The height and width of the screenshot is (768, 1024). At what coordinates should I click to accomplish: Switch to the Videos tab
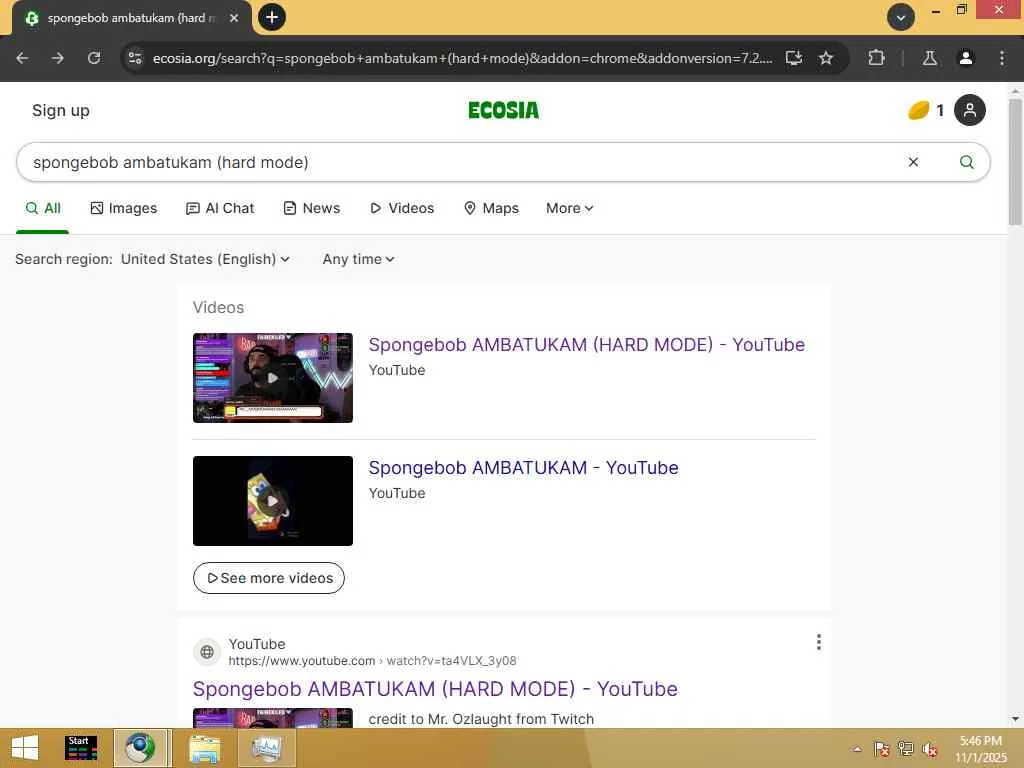click(x=402, y=208)
